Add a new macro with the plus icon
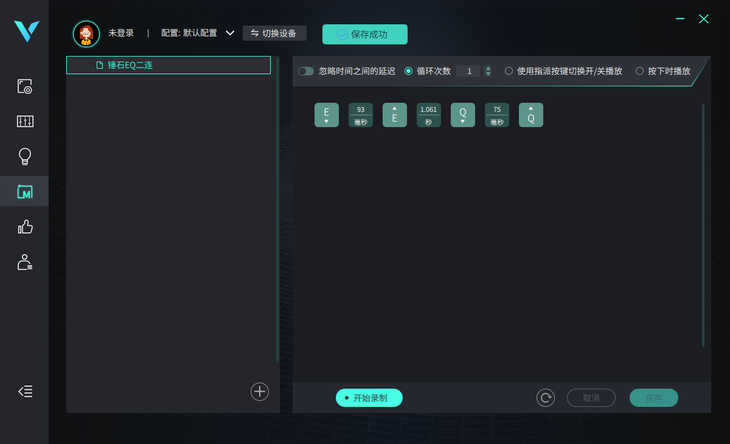The width and height of the screenshot is (730, 444). [x=260, y=391]
